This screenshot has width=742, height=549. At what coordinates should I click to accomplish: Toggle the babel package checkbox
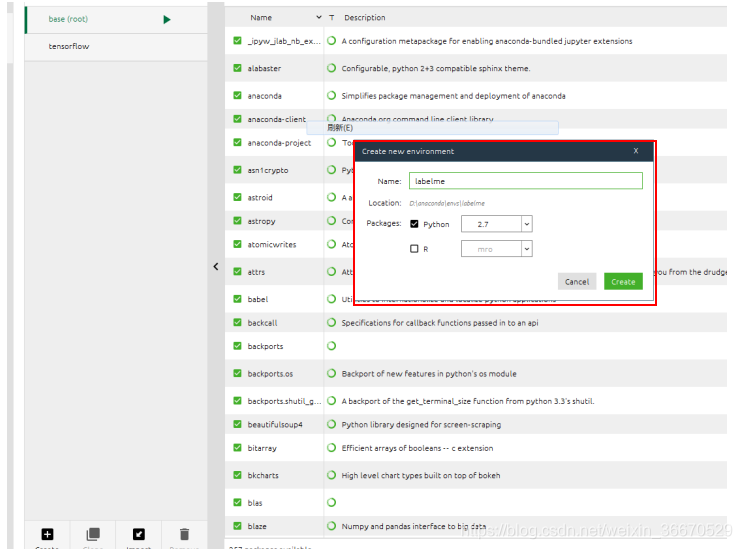[x=238, y=299]
